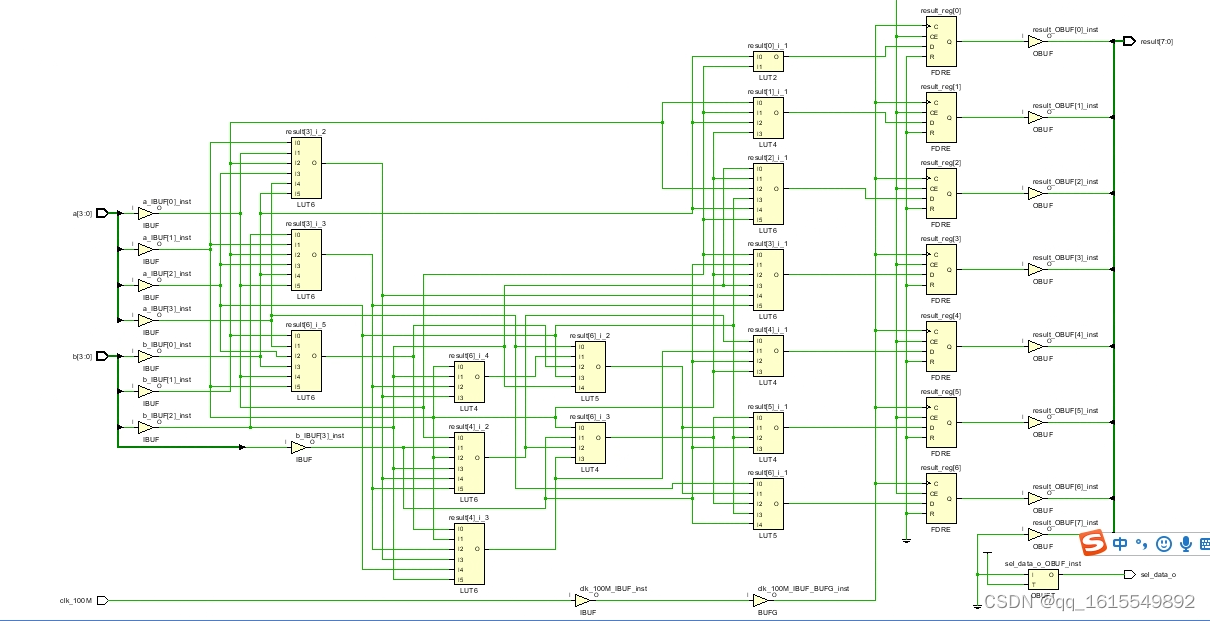Select the result_OBUF[4]_inst output buffer
The image size is (1210, 621).
click(1035, 346)
